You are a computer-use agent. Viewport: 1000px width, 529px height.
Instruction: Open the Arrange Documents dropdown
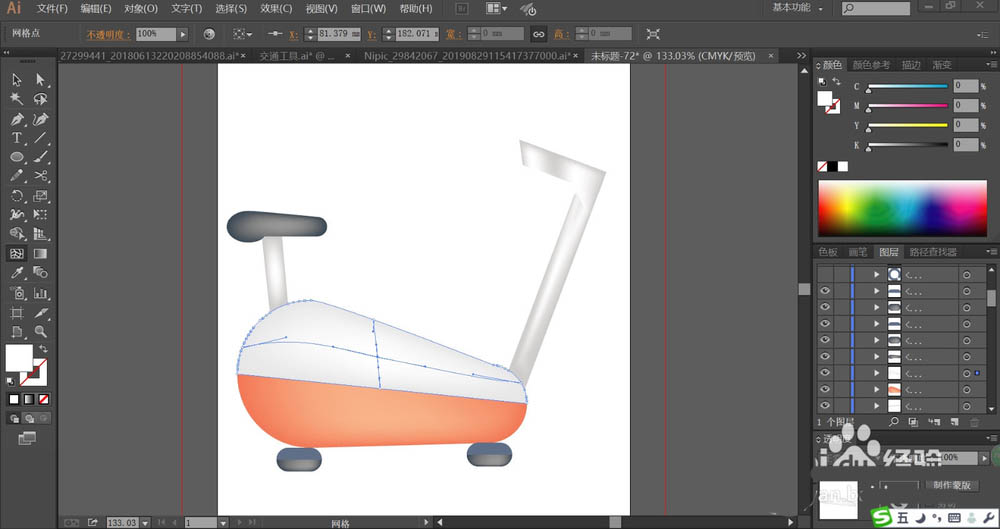tap(497, 9)
